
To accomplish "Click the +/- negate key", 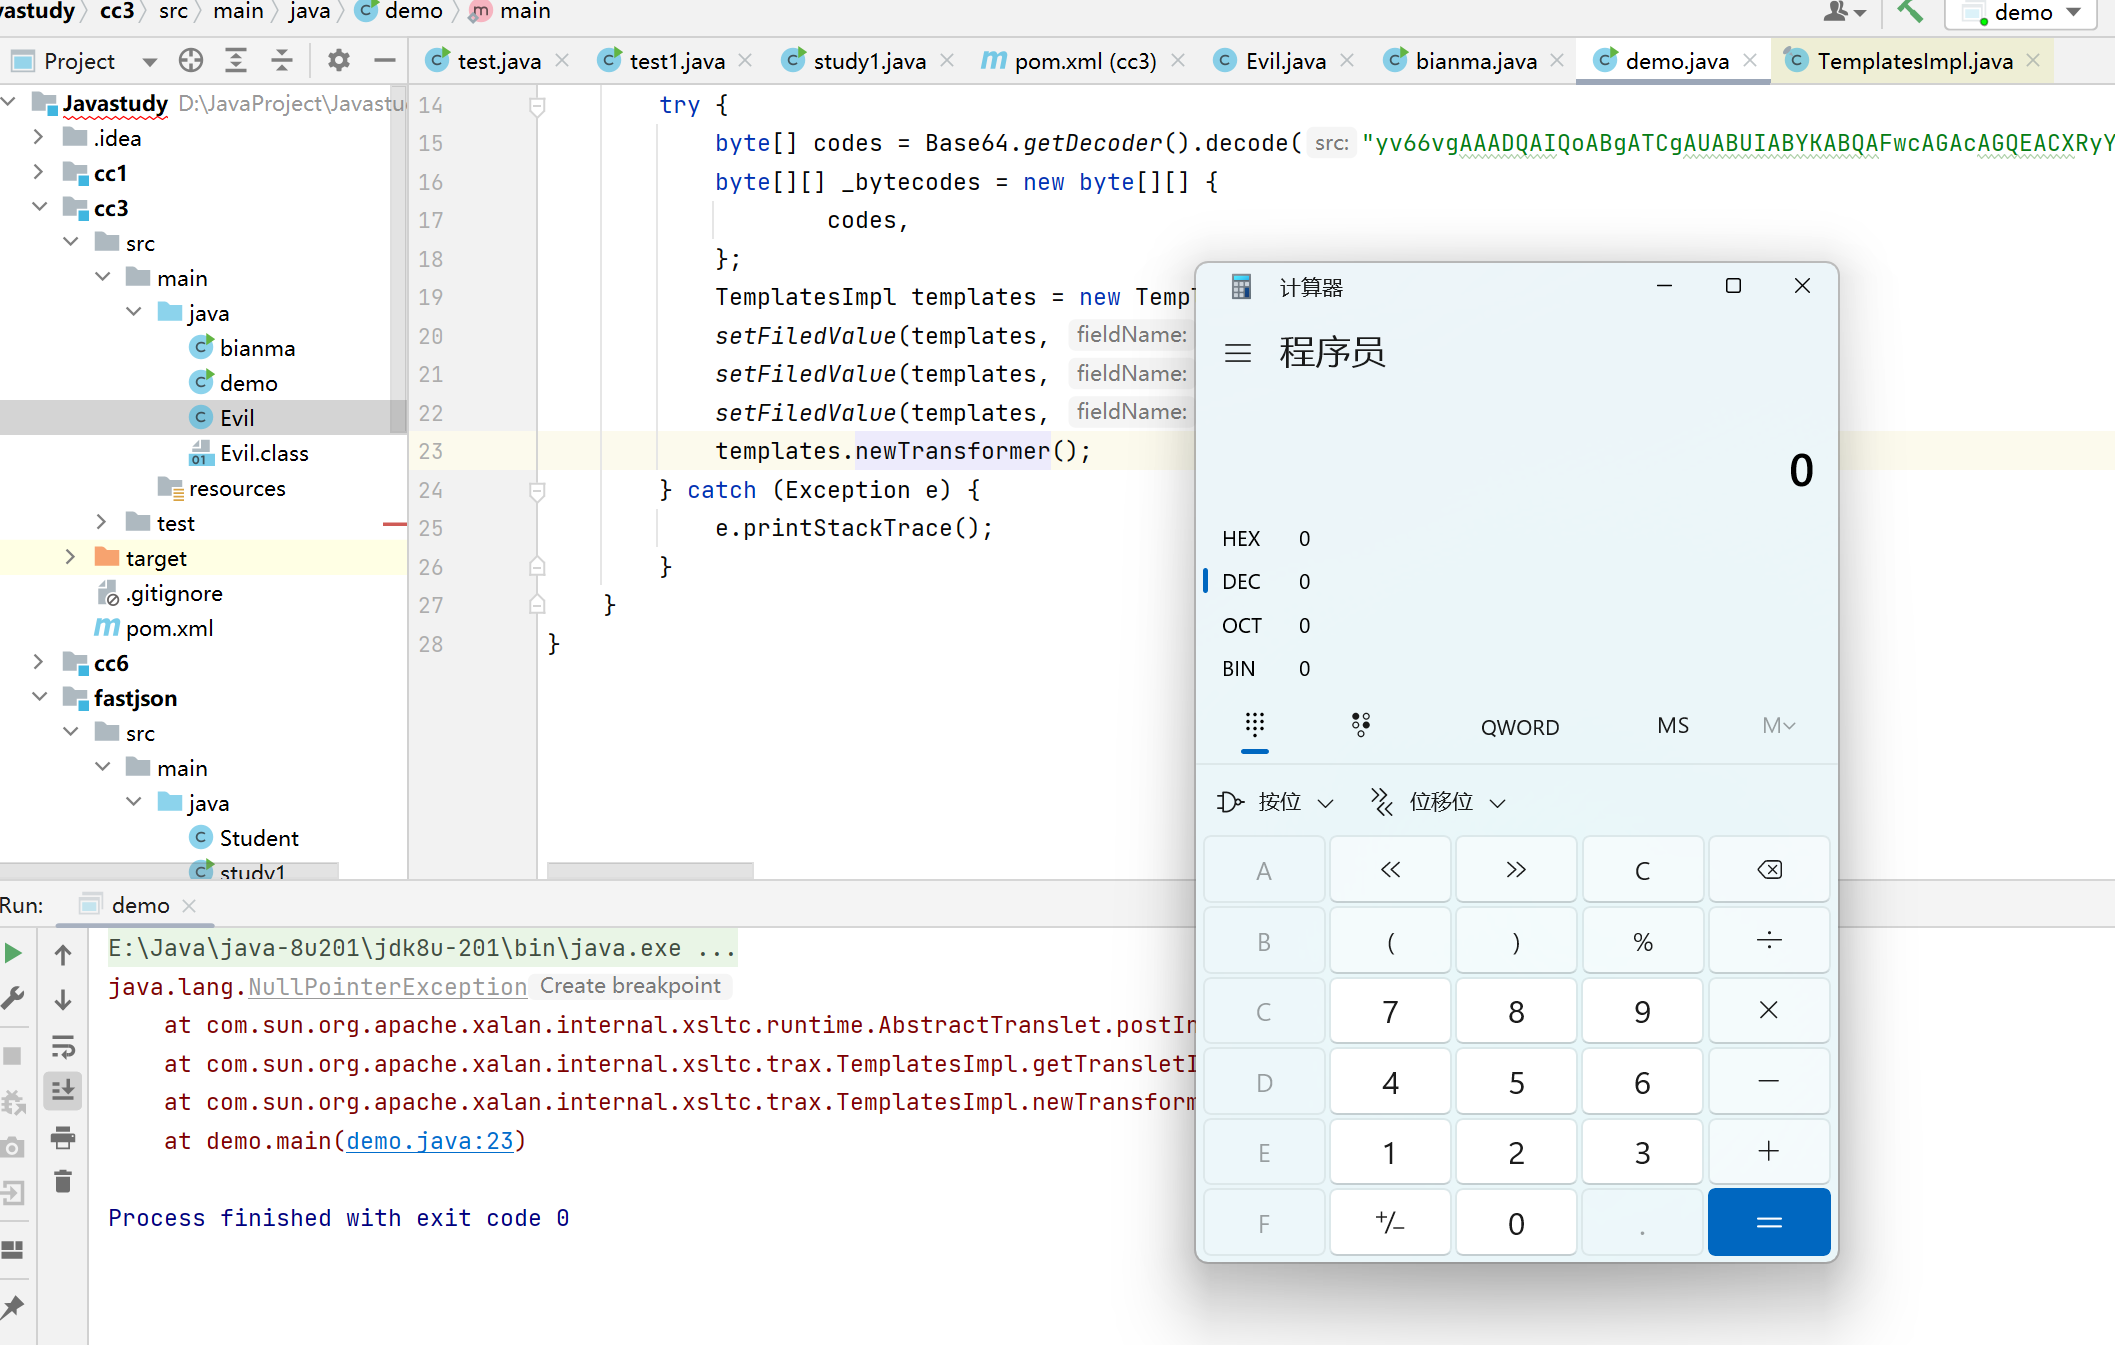I will tap(1390, 1222).
